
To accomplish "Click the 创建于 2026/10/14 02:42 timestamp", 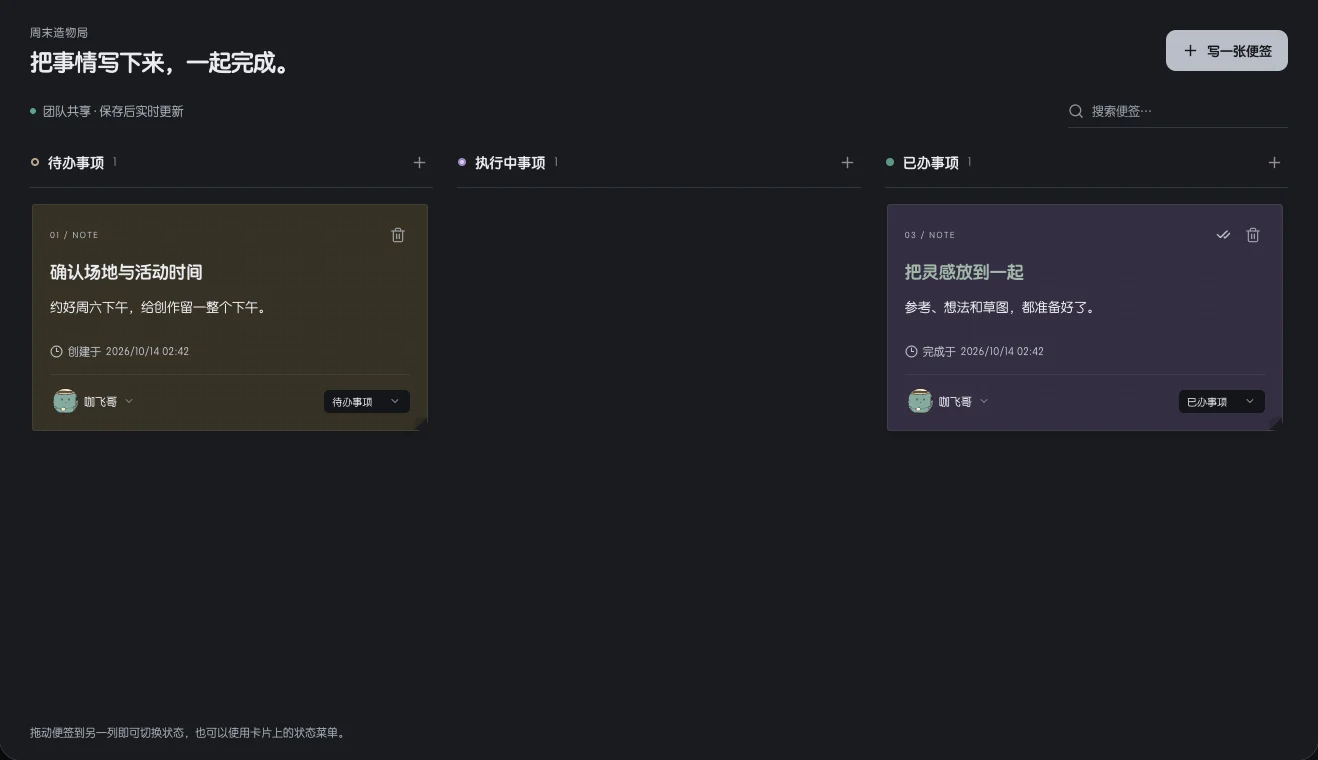I will click(x=128, y=352).
